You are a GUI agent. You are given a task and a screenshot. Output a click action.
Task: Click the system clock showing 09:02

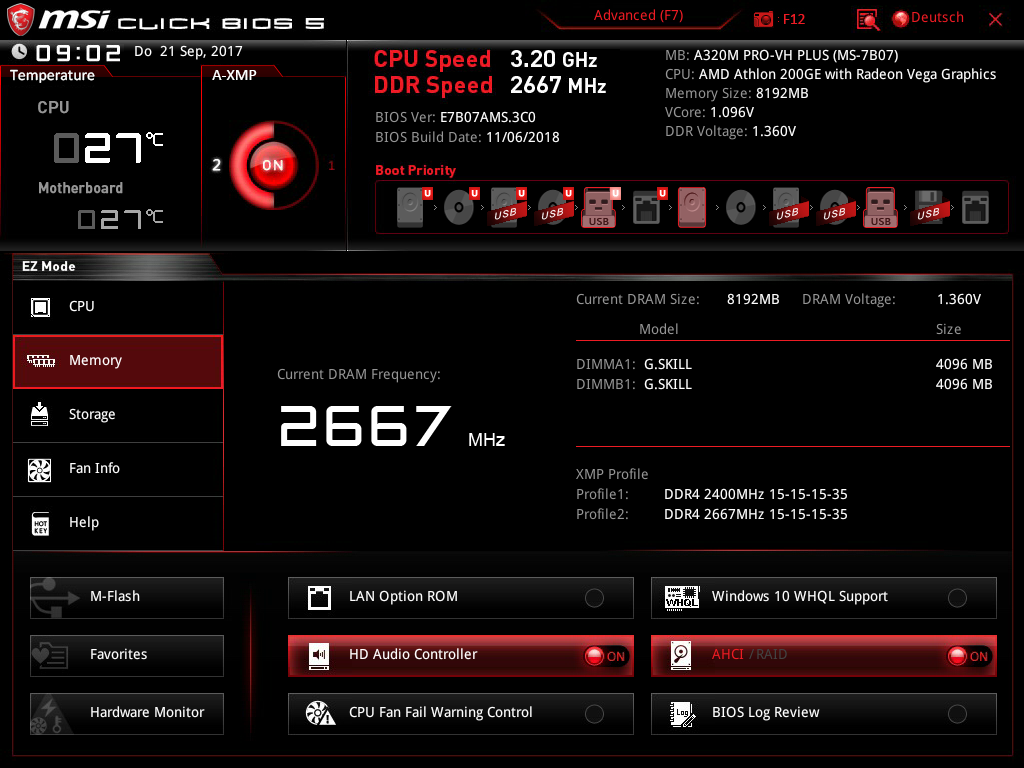click(78, 53)
